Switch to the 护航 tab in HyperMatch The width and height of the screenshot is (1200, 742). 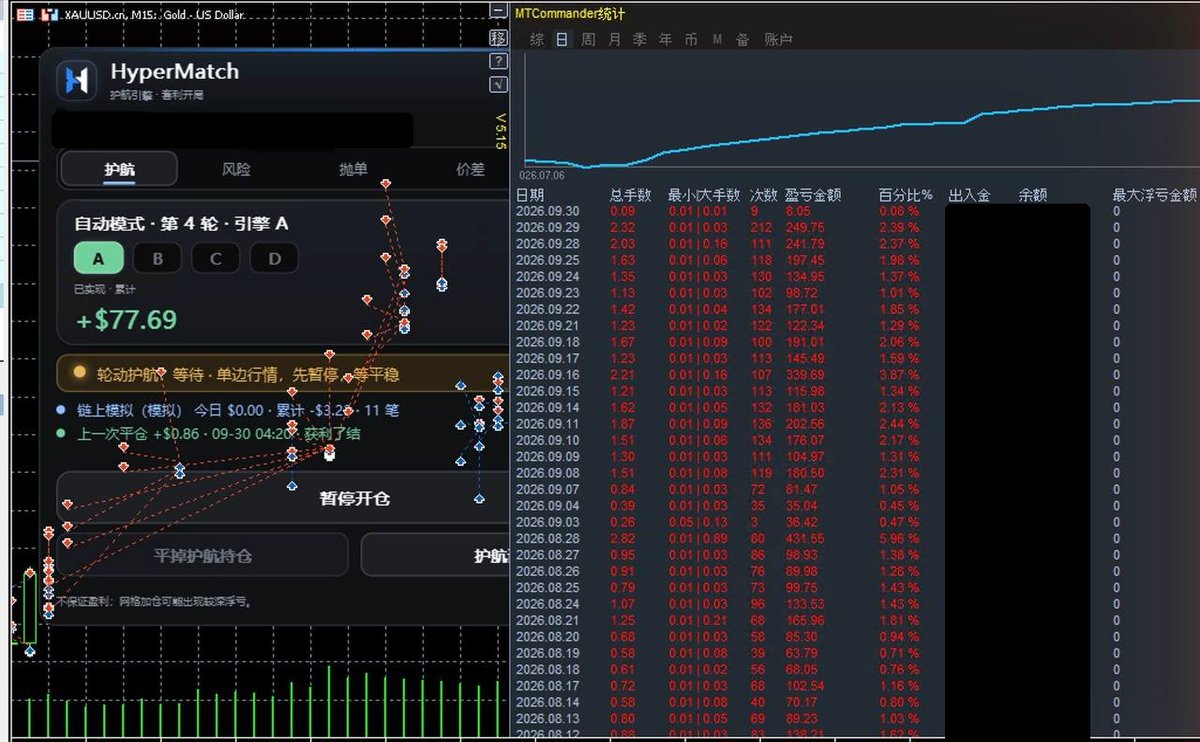tap(119, 169)
